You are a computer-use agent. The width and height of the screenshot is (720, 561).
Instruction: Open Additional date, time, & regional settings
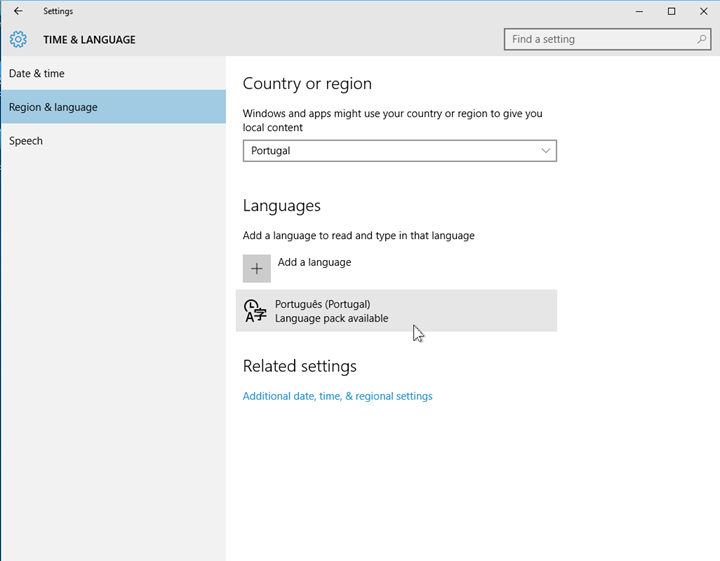click(338, 396)
